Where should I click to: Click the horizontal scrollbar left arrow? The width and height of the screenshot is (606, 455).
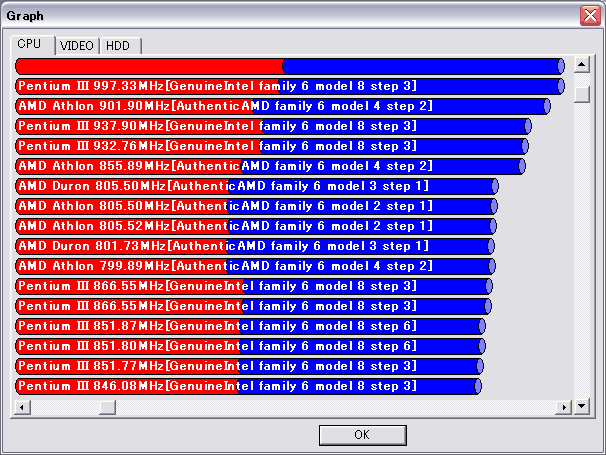coord(22,407)
